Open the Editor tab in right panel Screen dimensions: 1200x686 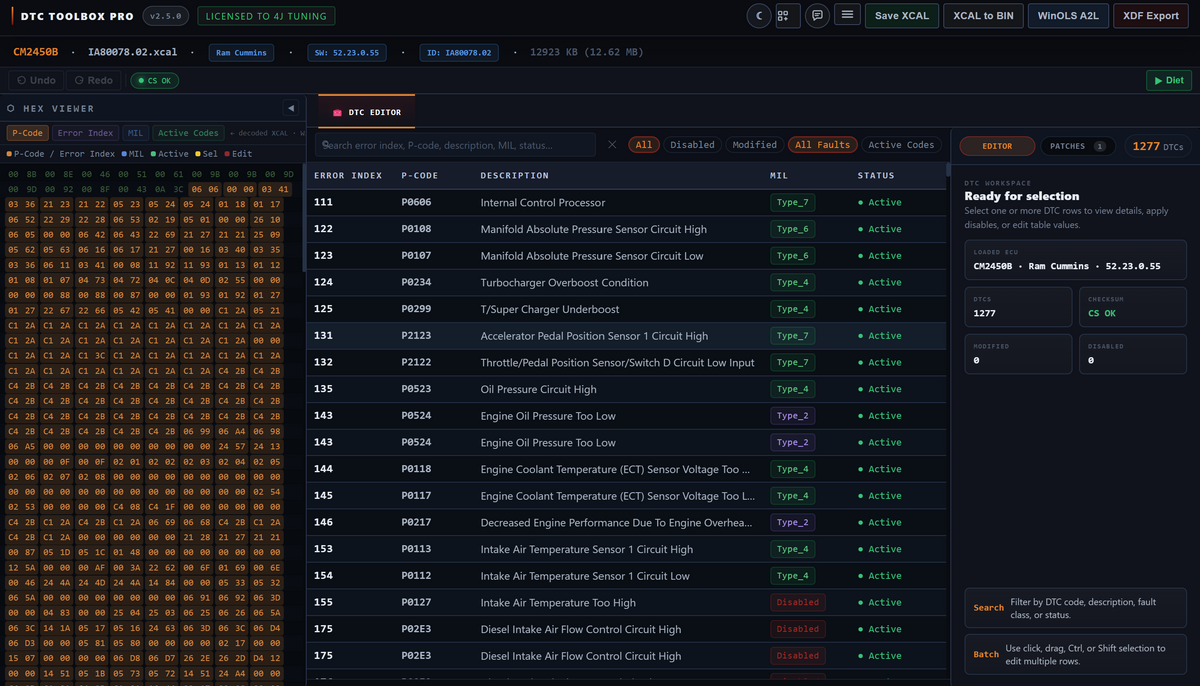pos(997,146)
